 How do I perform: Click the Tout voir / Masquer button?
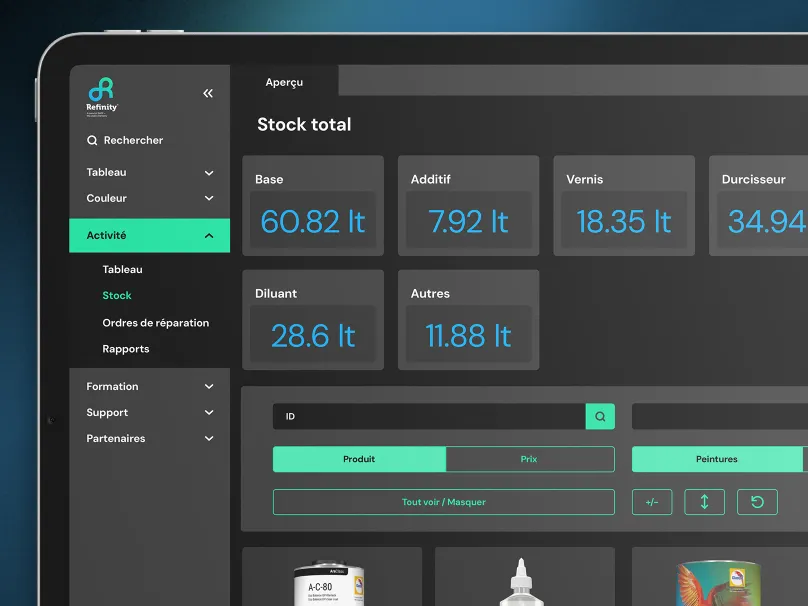click(443, 502)
